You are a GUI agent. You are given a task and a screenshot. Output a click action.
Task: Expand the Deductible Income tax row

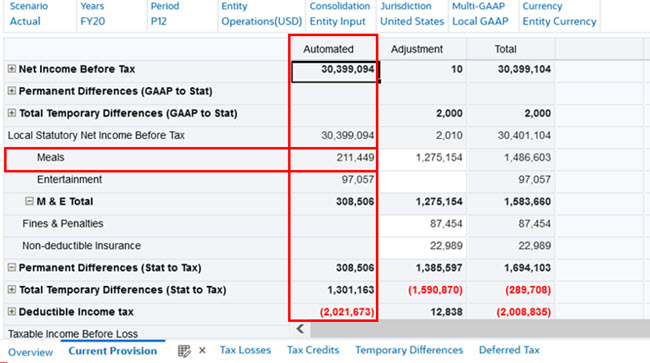(x=12, y=311)
